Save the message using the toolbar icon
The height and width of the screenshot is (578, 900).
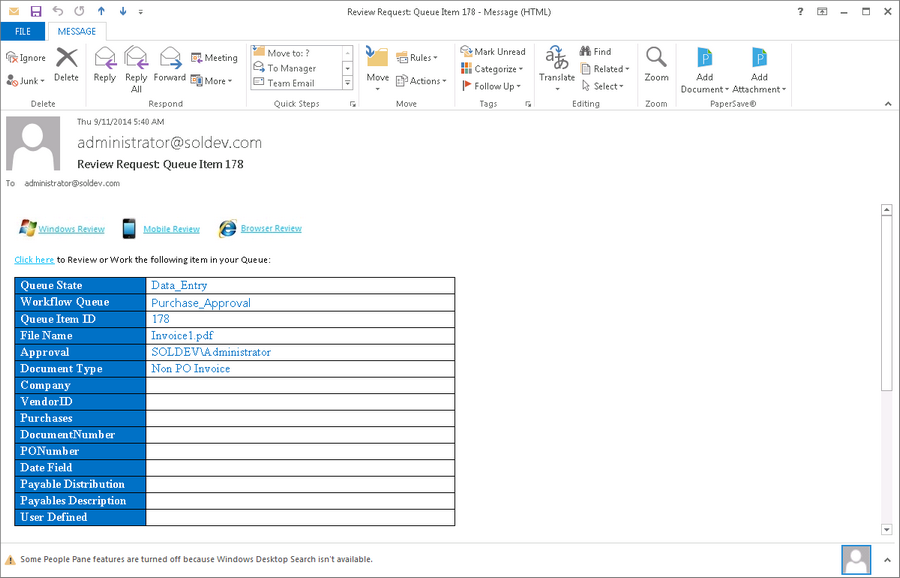coord(36,11)
